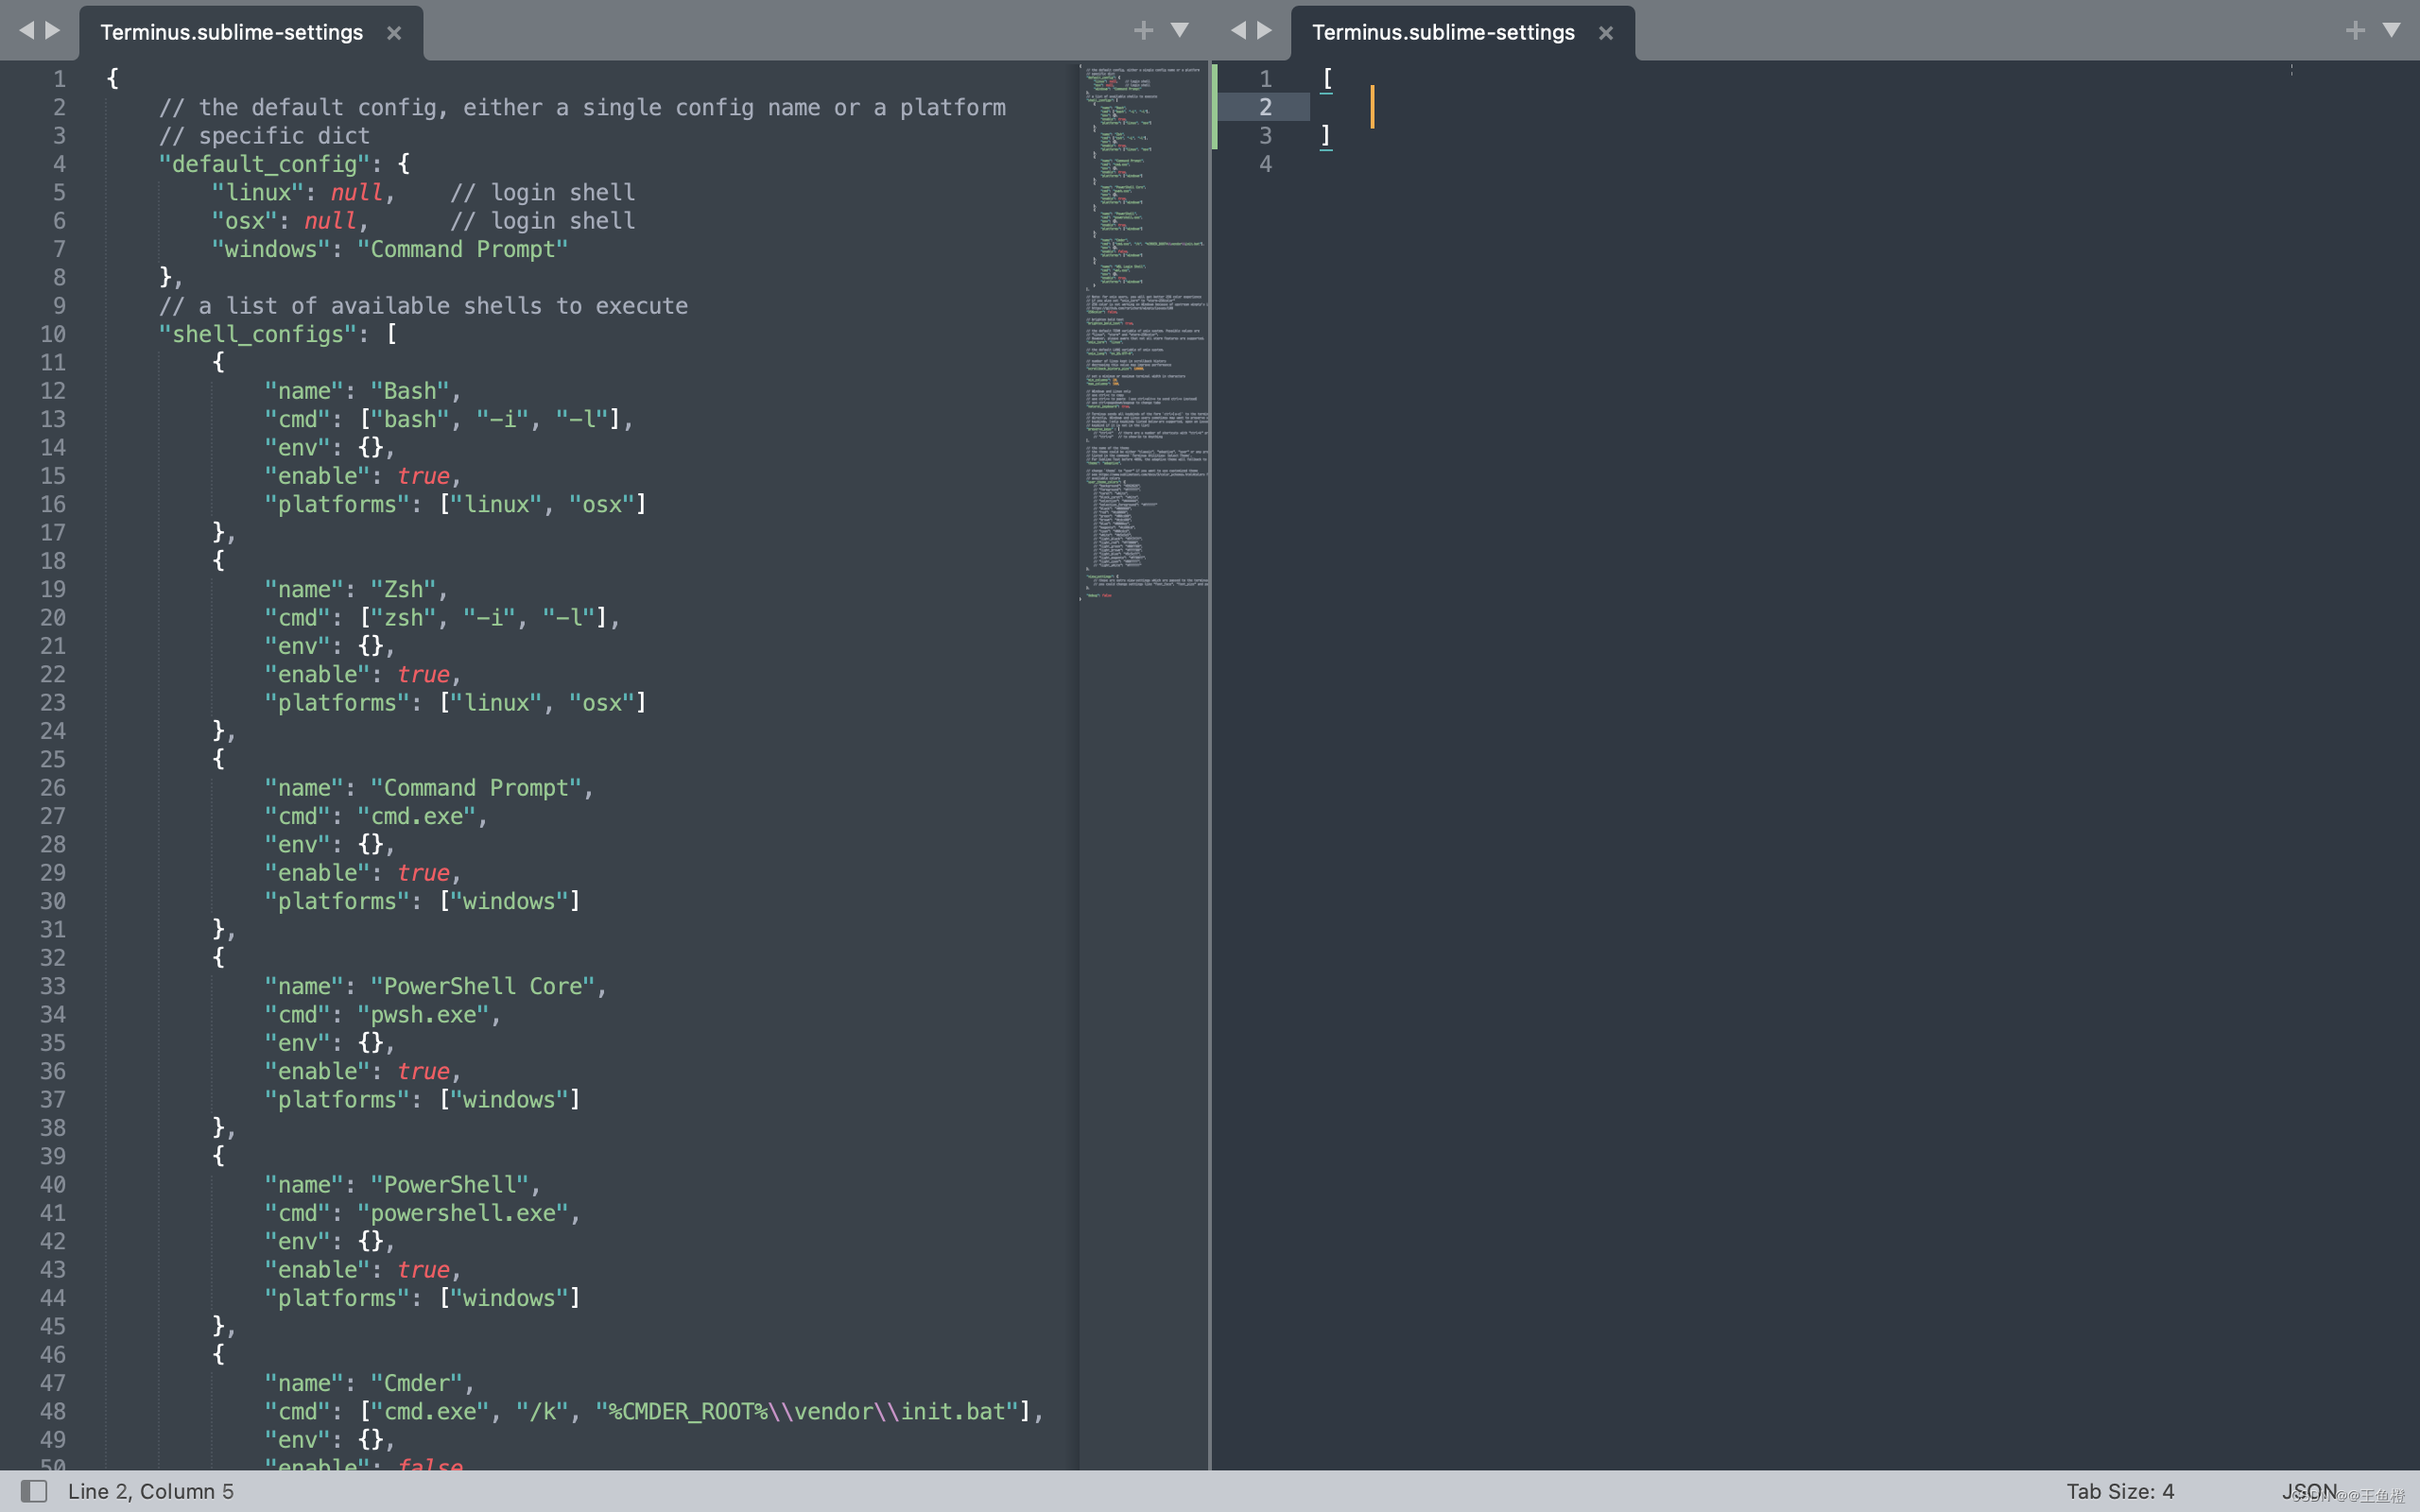The height and width of the screenshot is (1512, 2420).
Task: Click the back navigation arrow in the right pane
Action: pyautogui.click(x=1239, y=29)
